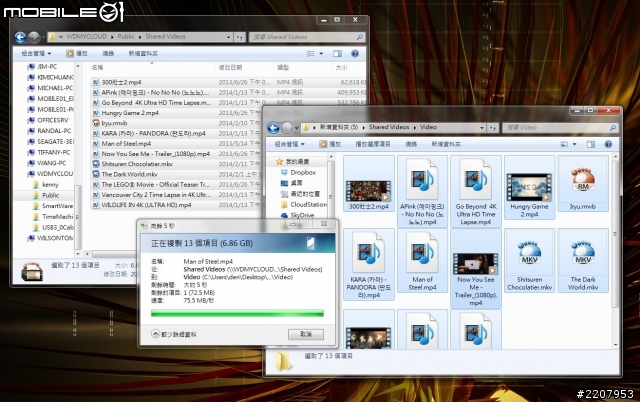The width and height of the screenshot is (640, 402).
Task: Open kenny share folder in tree
Action: coord(46,184)
